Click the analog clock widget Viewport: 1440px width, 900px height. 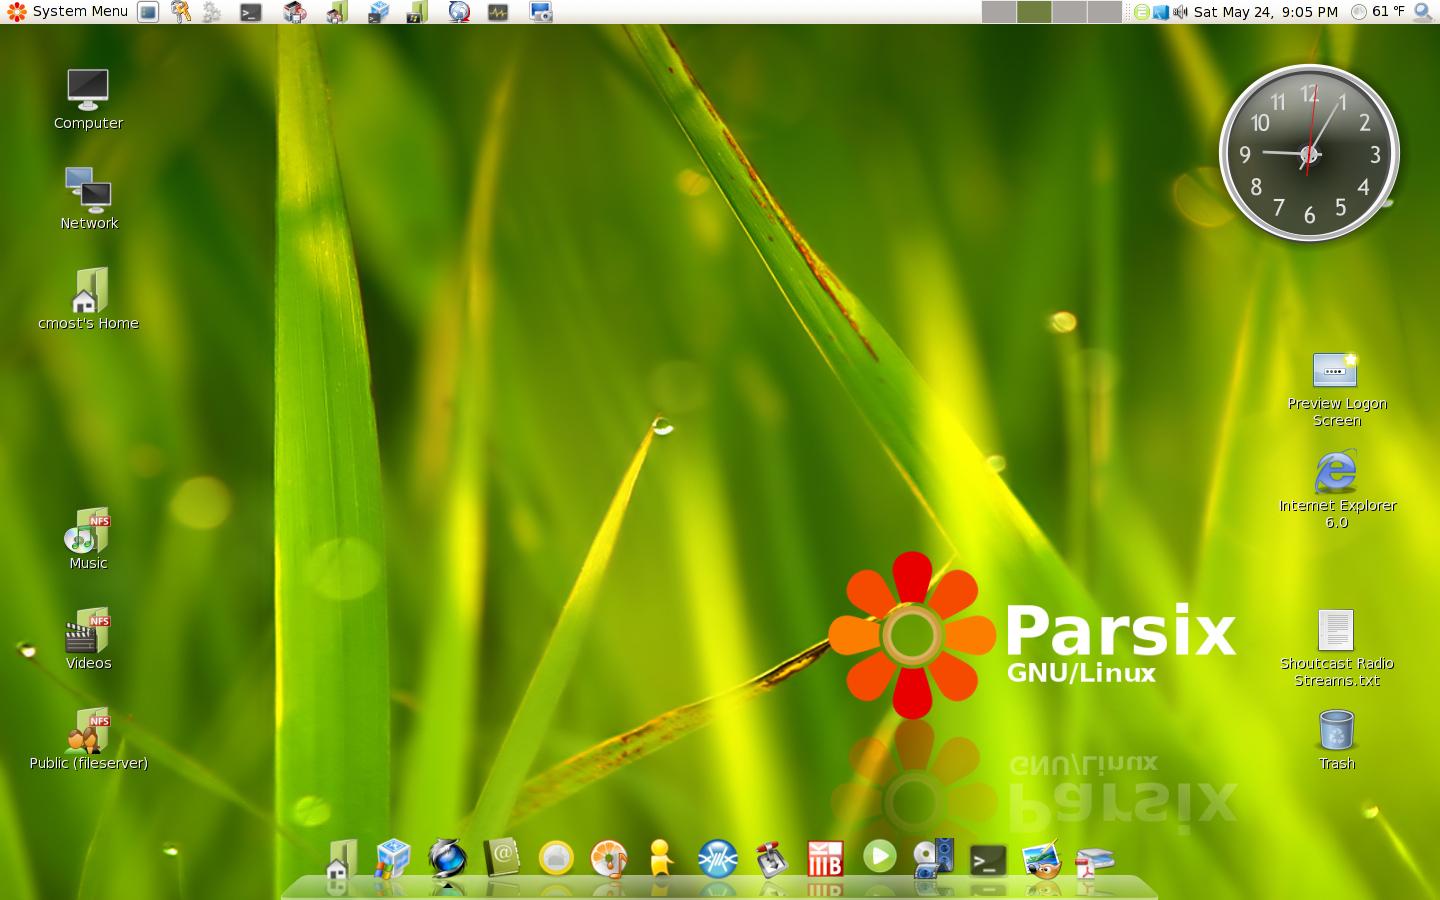1309,154
